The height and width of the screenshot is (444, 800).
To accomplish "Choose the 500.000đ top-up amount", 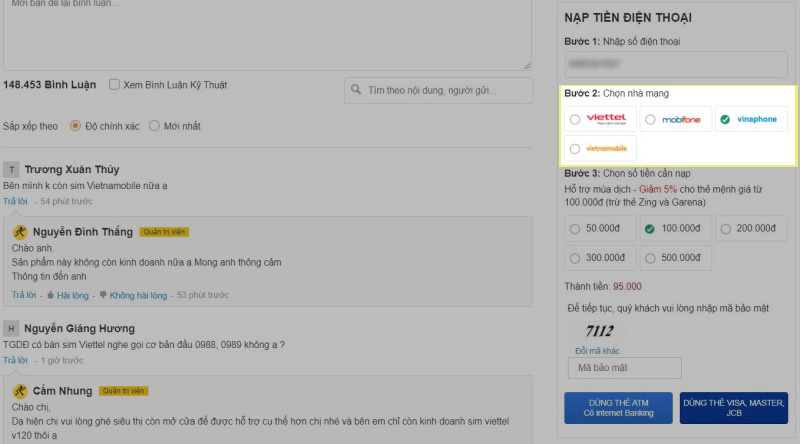I will 676,258.
